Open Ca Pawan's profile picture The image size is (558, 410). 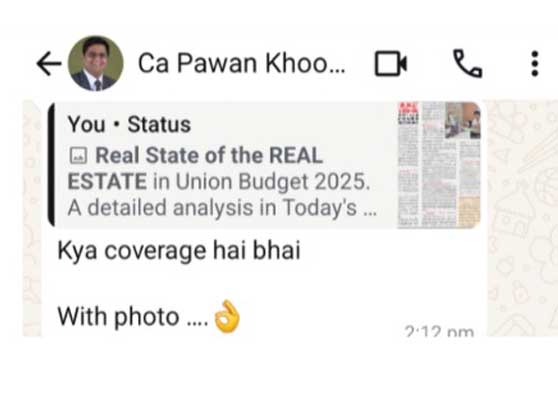(x=96, y=63)
